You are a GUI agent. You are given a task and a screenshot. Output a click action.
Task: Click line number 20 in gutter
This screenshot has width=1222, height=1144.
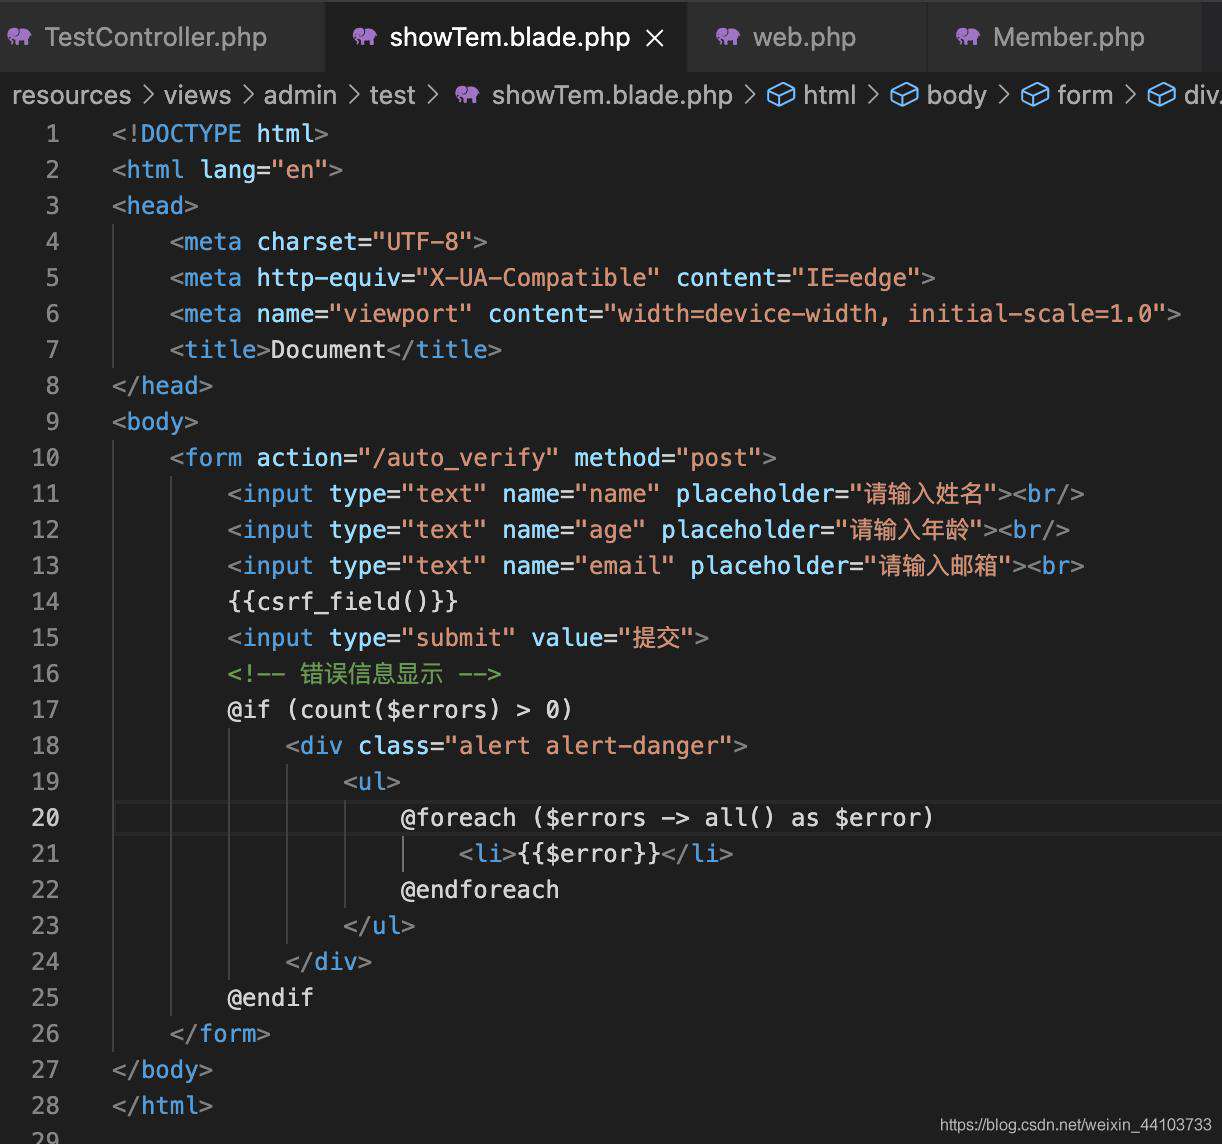coord(46,818)
